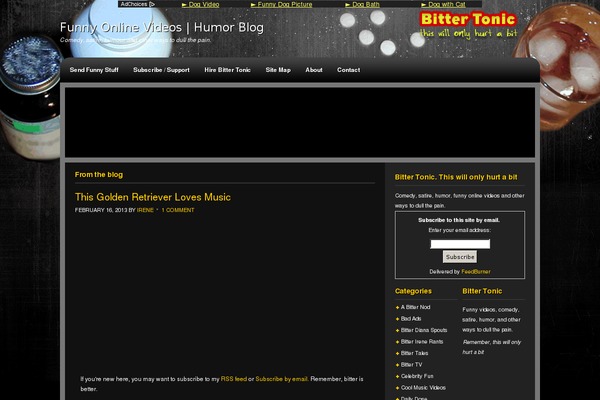600x400 pixels.
Task: Click the Subscribe by email link
Action: tap(281, 379)
